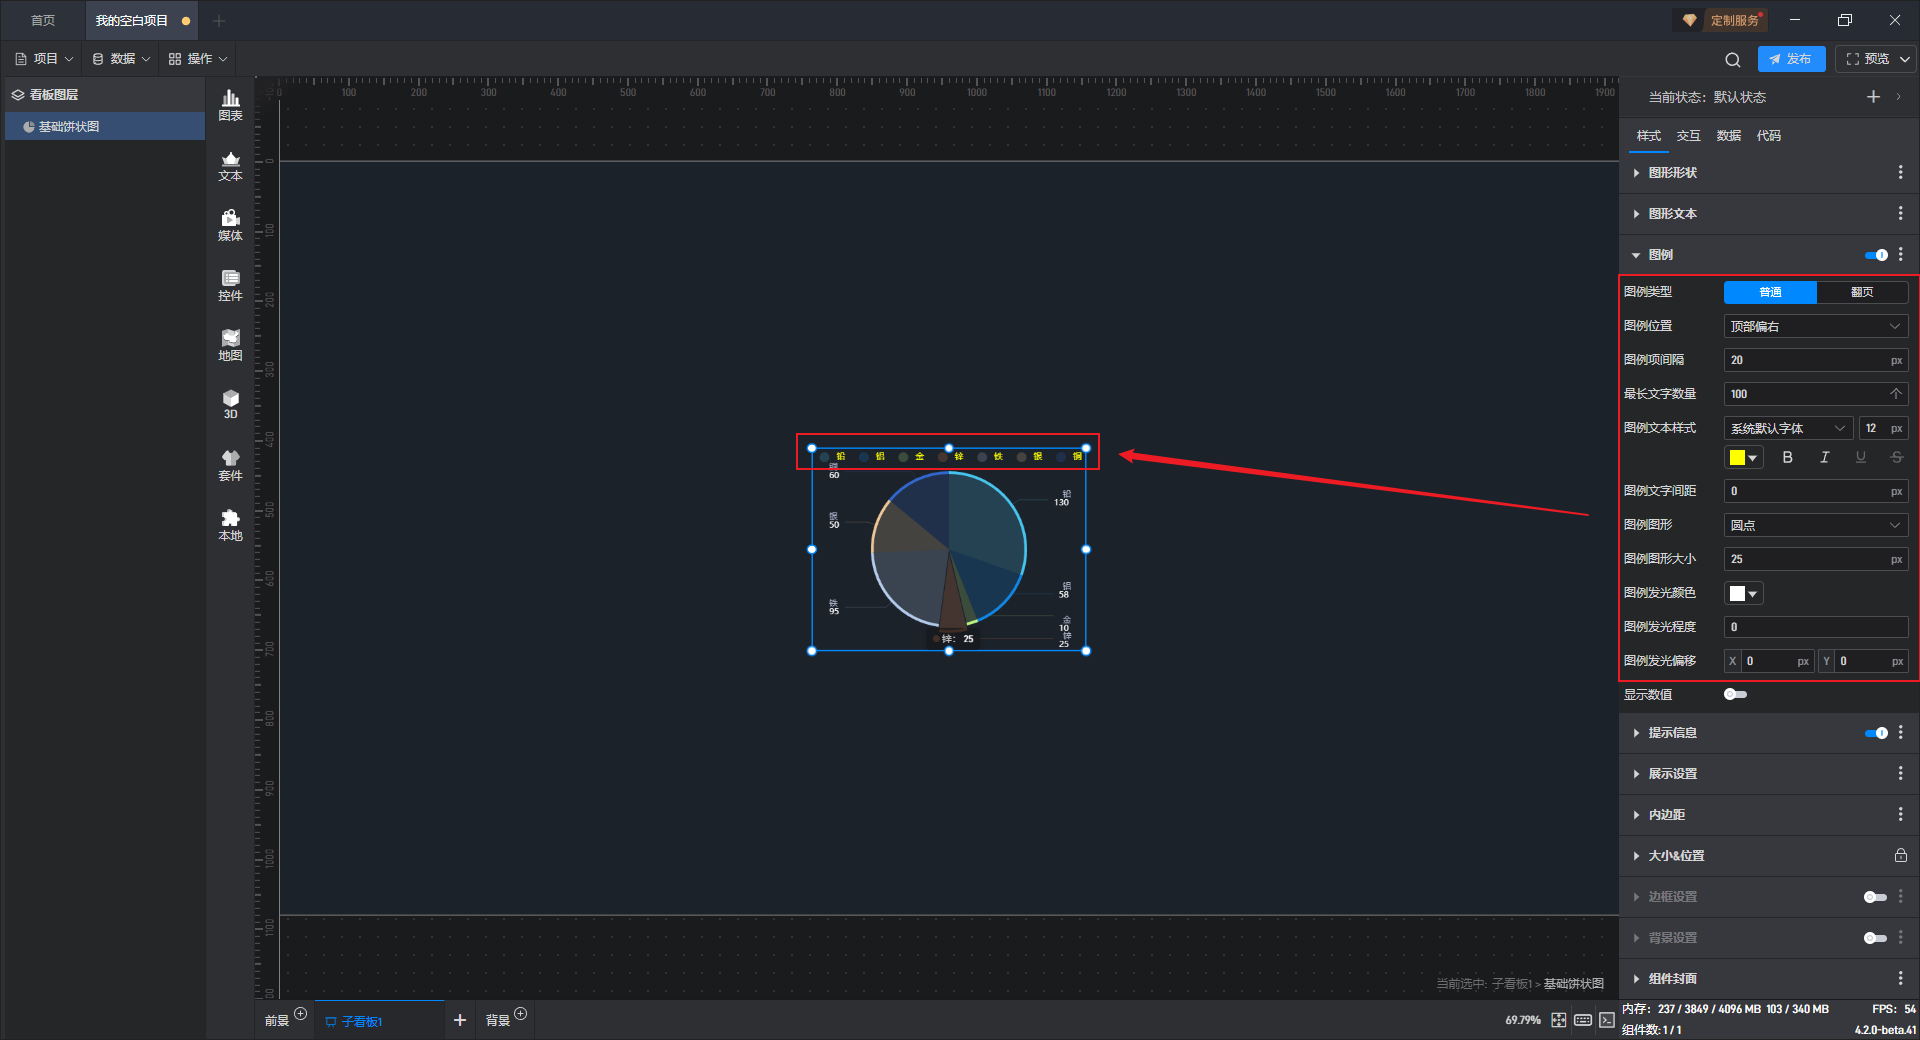
Task: Click the 发布 publish button
Action: pos(1791,59)
